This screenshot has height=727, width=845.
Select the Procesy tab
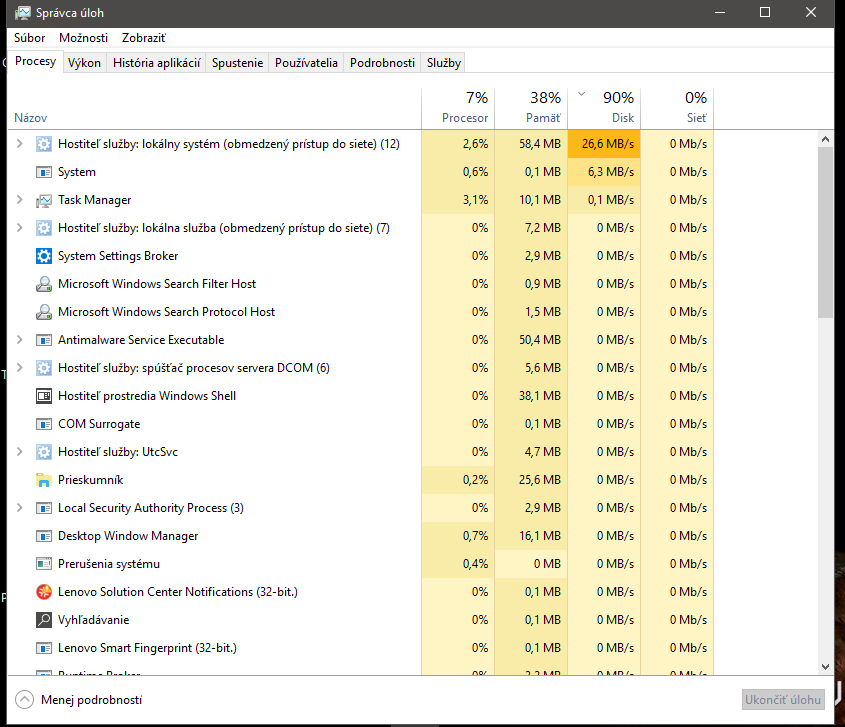click(x=36, y=61)
